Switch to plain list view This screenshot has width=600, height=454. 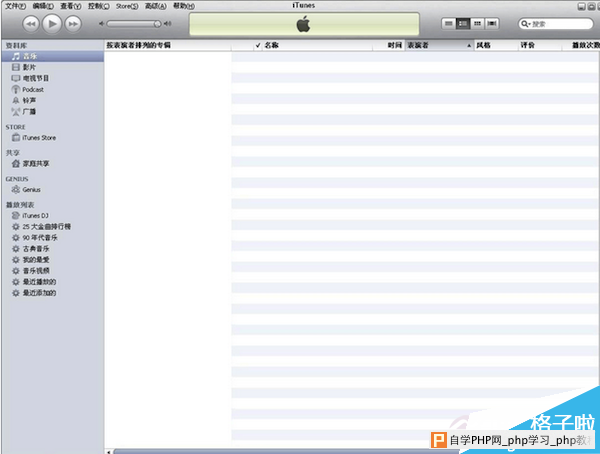coord(448,24)
